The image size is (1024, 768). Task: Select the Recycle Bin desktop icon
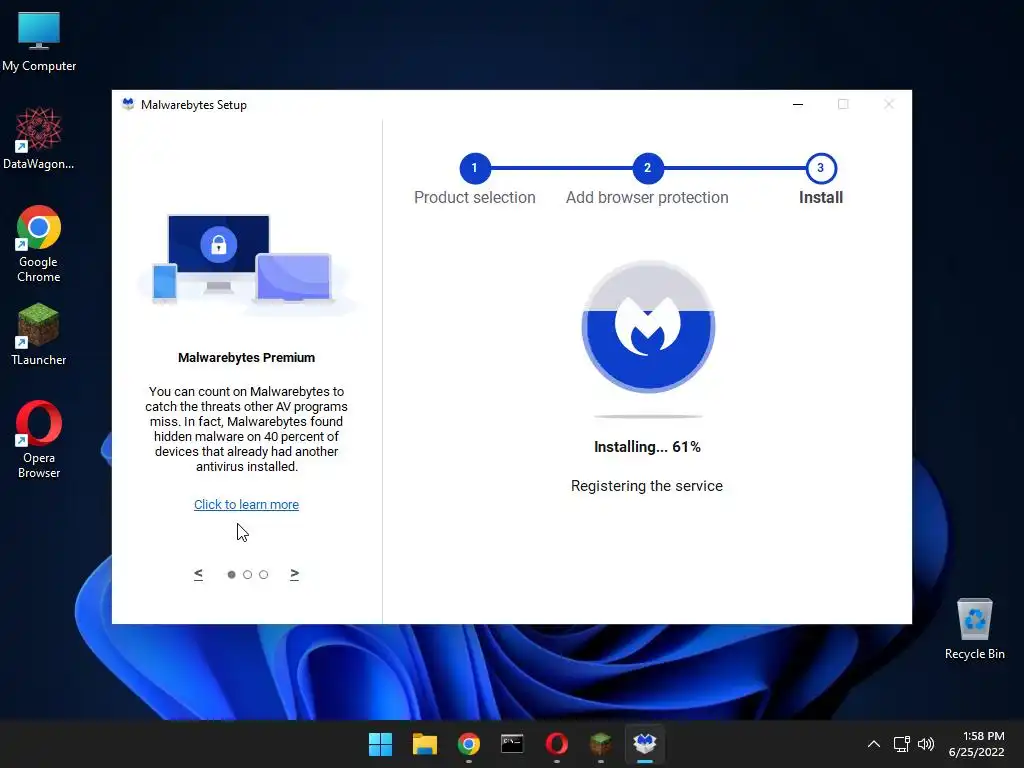coord(974,629)
